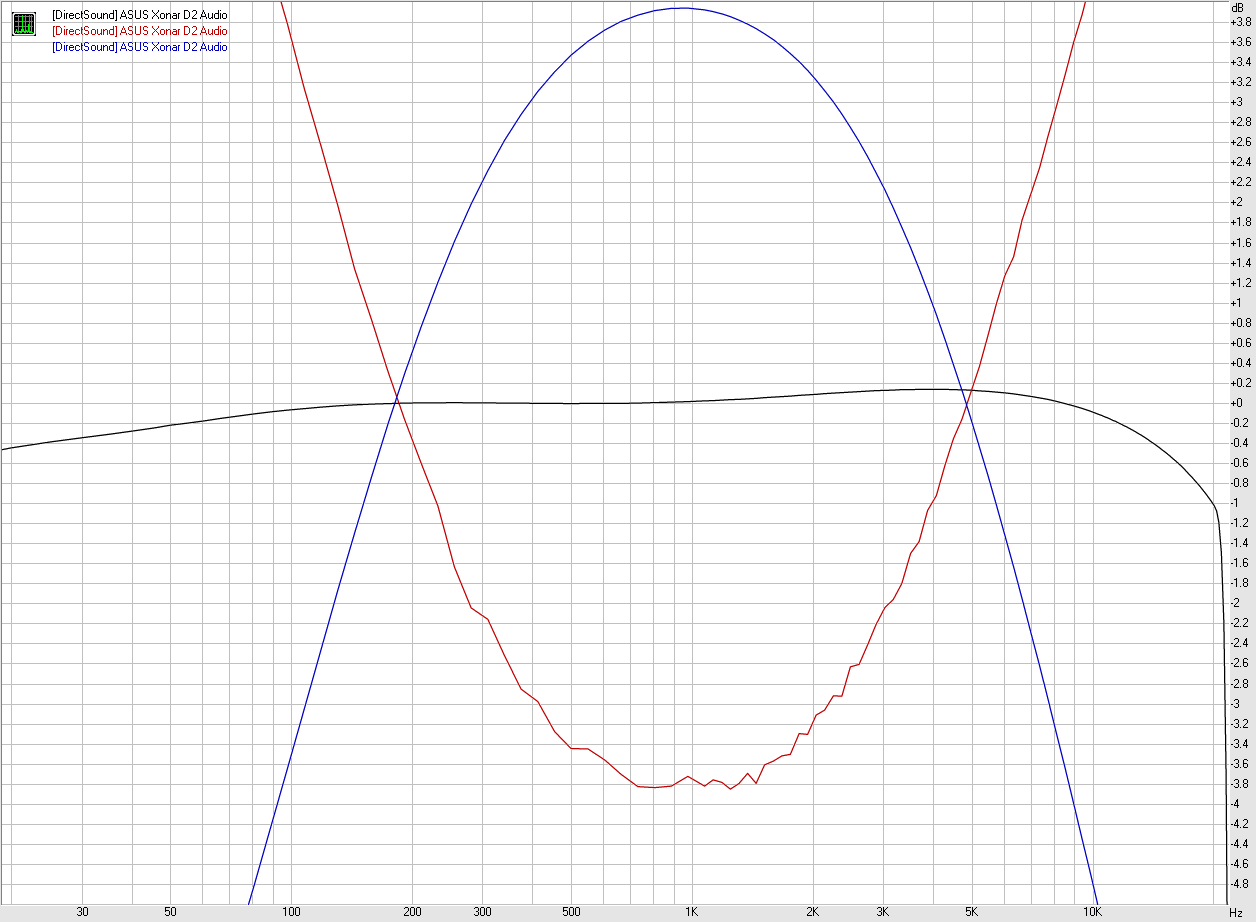Click the -4.8 dB scale label
The height and width of the screenshot is (922, 1256).
(x=1240, y=884)
